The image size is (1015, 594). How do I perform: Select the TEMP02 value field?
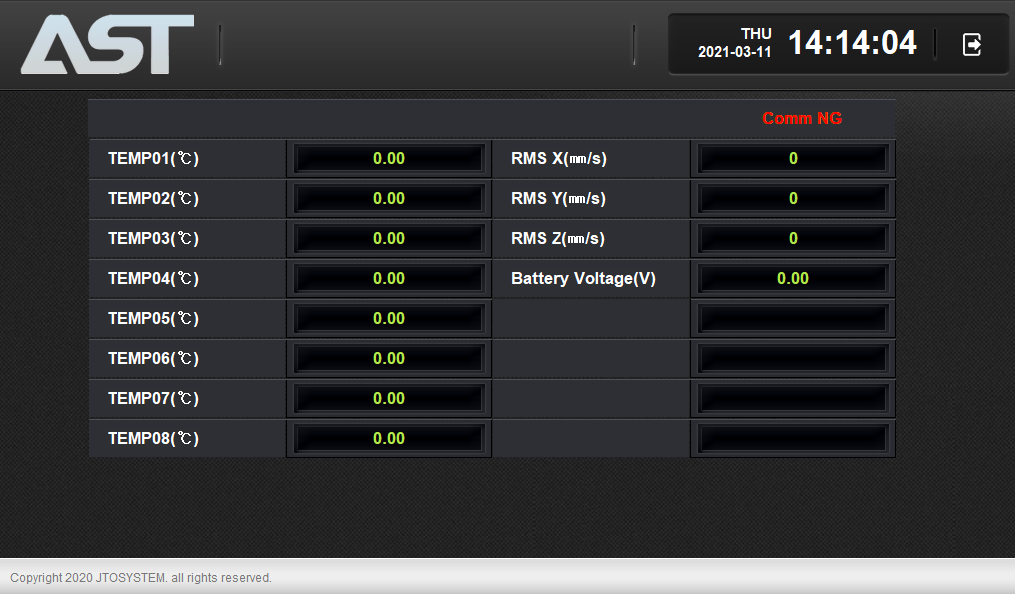(389, 199)
